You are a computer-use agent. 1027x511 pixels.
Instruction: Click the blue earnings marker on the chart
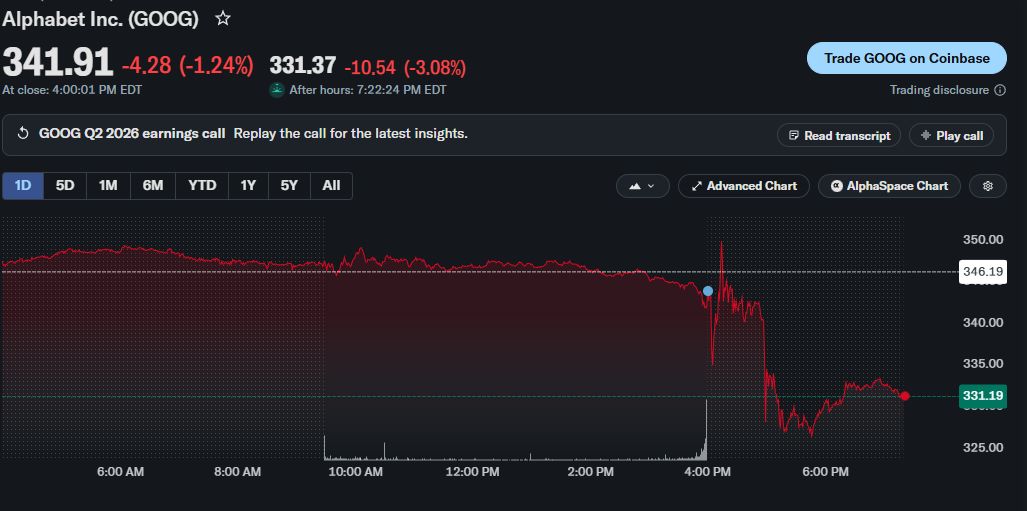coord(708,291)
